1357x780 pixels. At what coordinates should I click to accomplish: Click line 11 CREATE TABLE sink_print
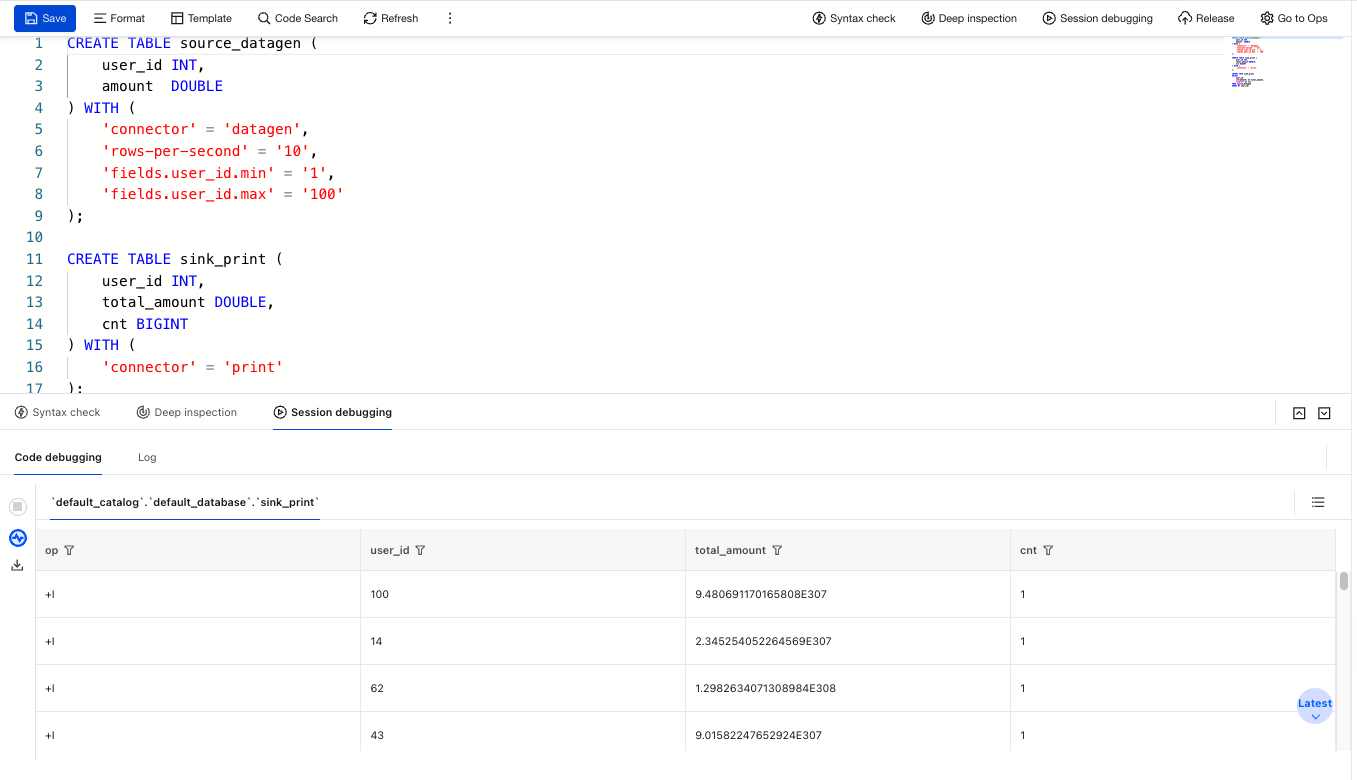[175, 259]
